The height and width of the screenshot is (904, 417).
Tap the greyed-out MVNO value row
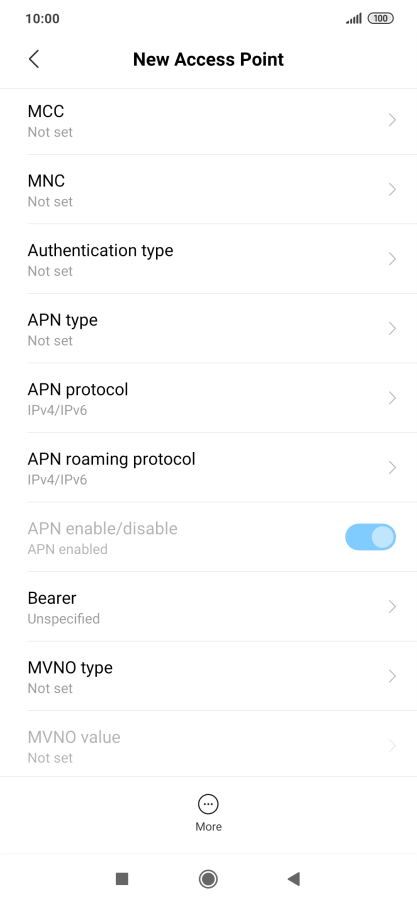point(208,745)
